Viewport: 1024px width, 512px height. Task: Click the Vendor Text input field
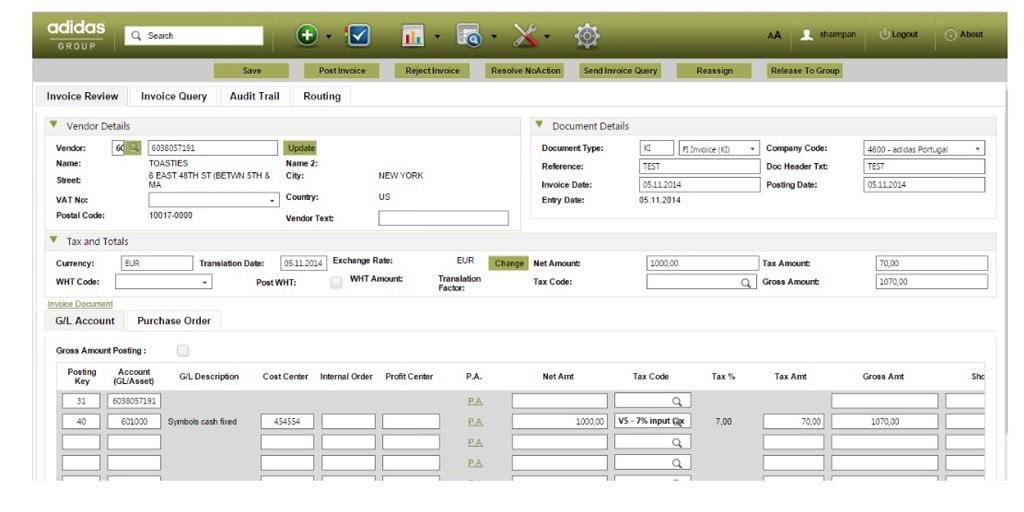(x=443, y=218)
